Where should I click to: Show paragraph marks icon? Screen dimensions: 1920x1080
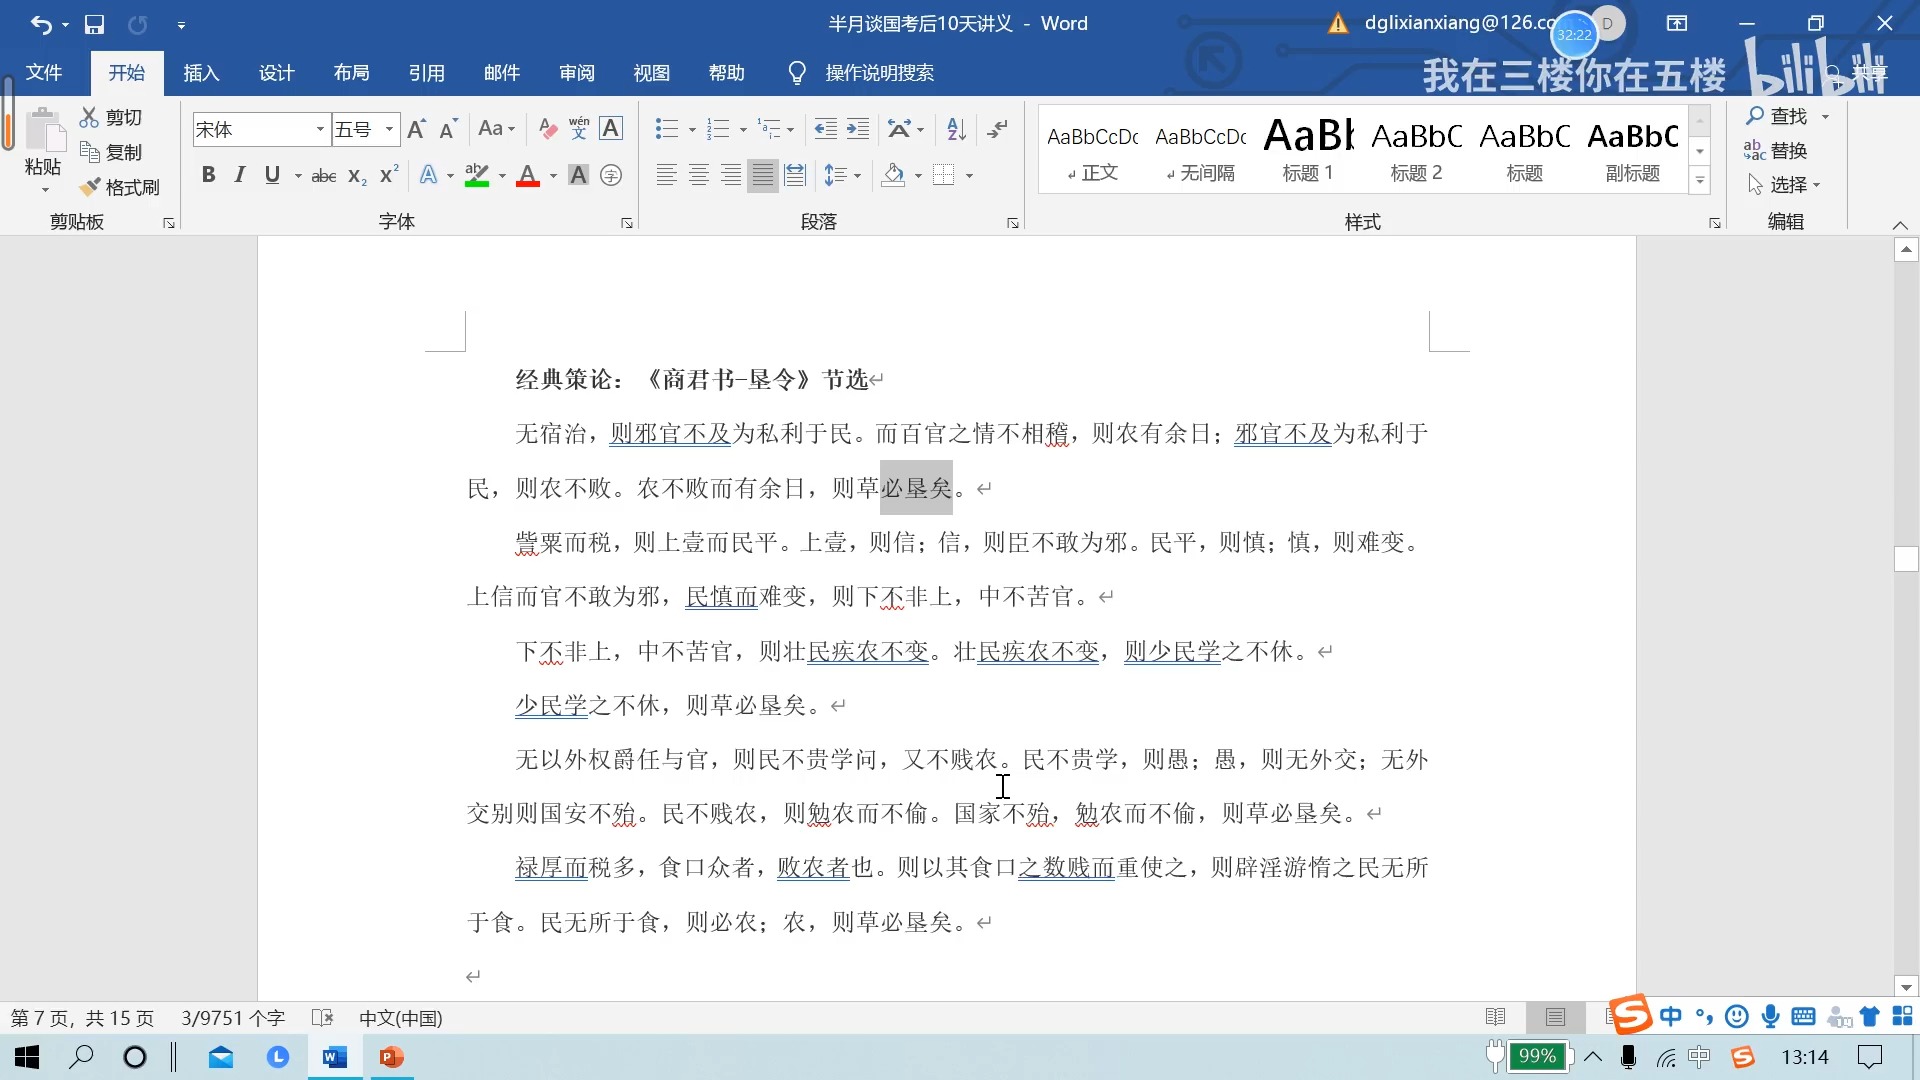click(998, 129)
